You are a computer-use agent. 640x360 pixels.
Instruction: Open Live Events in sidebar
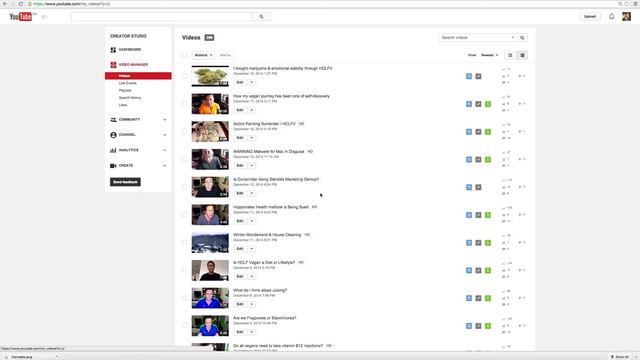(x=128, y=83)
